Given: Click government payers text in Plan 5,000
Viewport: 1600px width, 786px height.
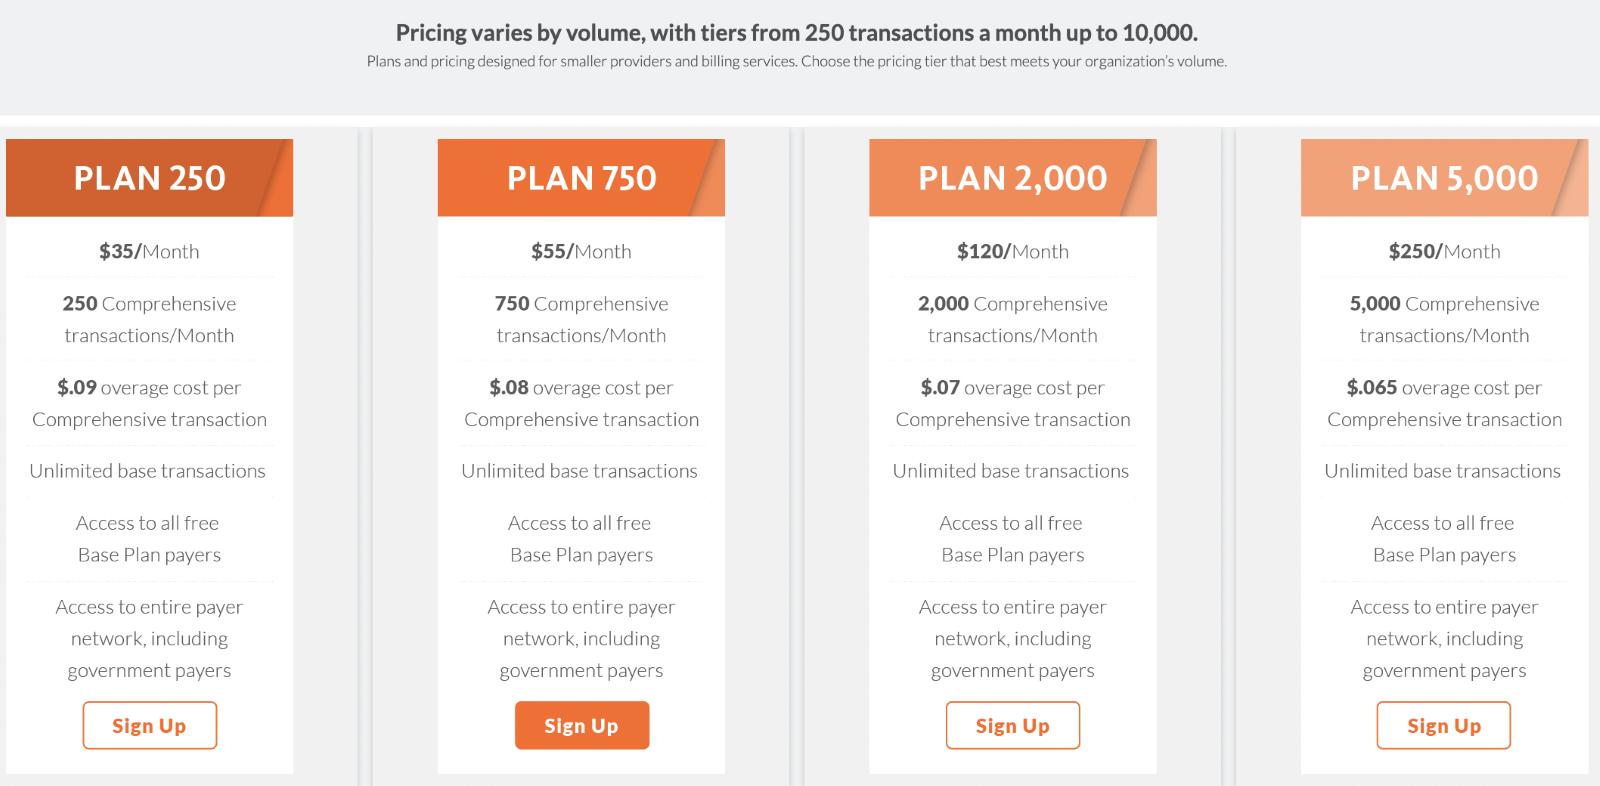Looking at the screenshot, I should pyautogui.click(x=1444, y=671).
